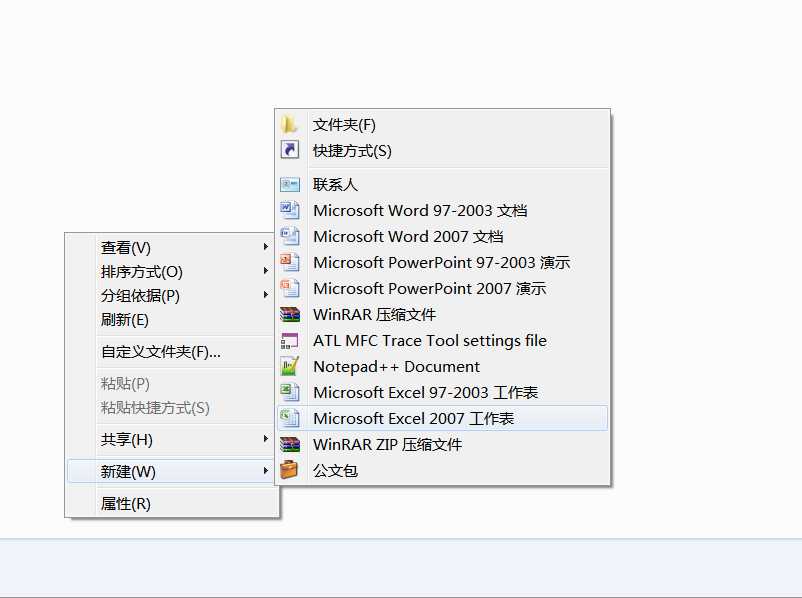Select Microsoft Excel 97-2003 工作表
The height and width of the screenshot is (598, 802).
pyautogui.click(x=442, y=392)
